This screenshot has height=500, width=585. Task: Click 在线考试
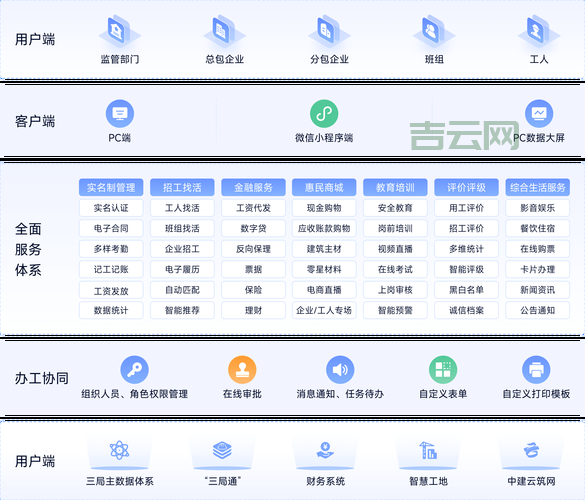(395, 269)
